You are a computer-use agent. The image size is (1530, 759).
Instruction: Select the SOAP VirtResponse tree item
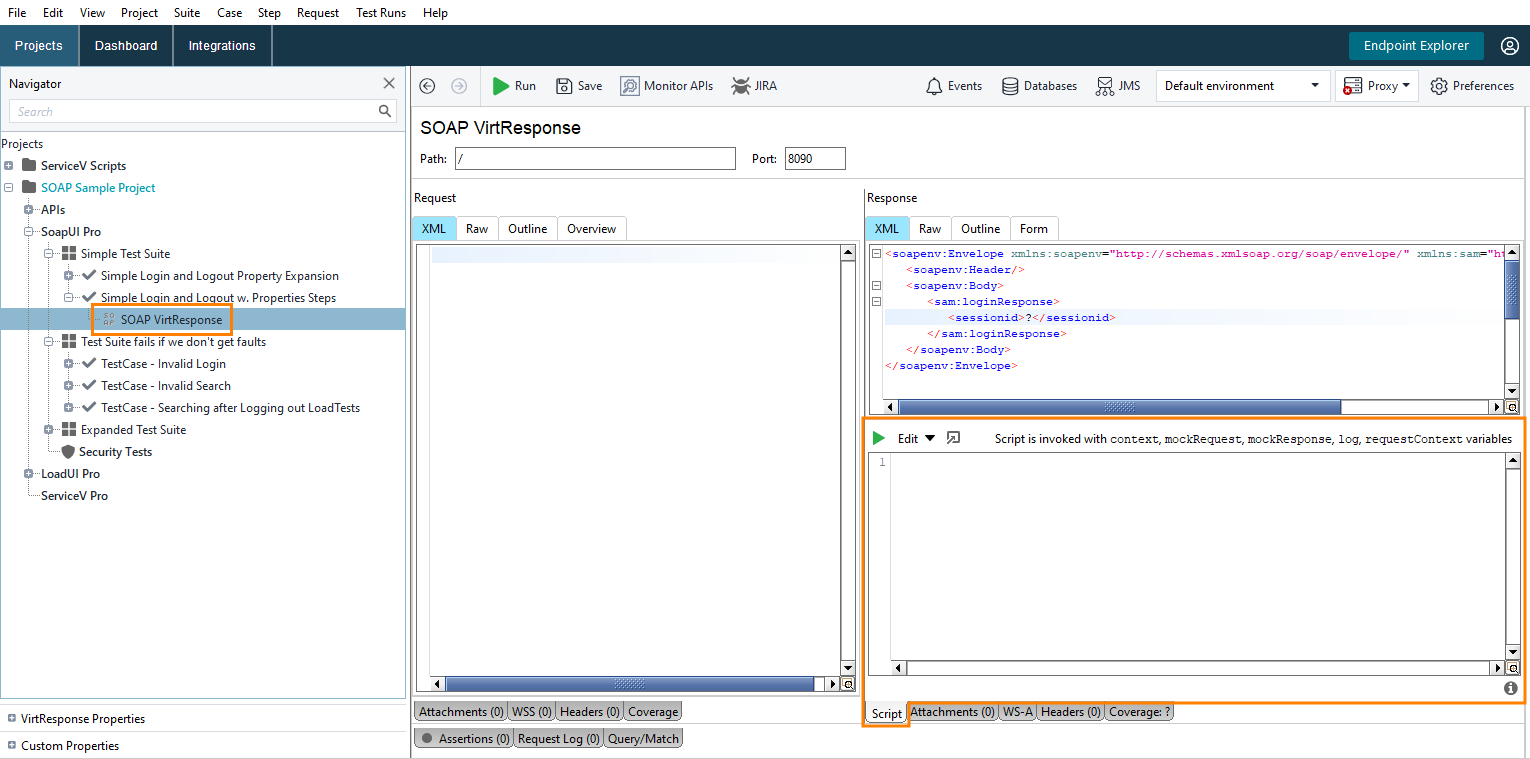click(171, 320)
